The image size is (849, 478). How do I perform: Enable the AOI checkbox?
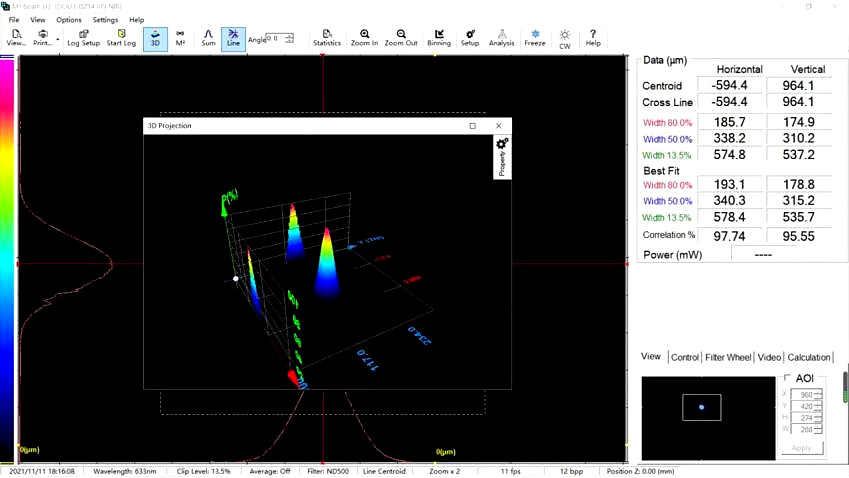tap(787, 379)
